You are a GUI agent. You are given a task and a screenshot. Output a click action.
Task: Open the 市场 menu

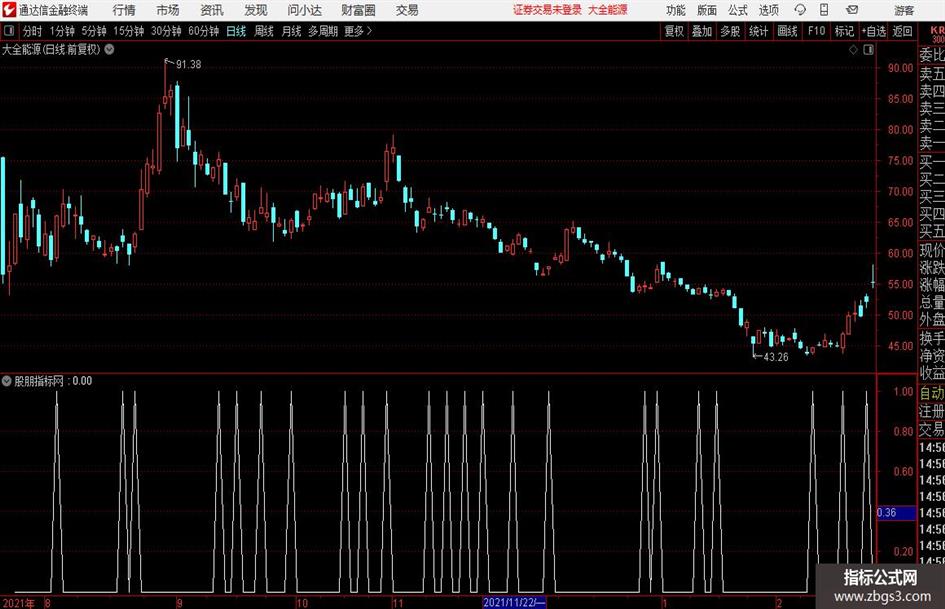[168, 10]
